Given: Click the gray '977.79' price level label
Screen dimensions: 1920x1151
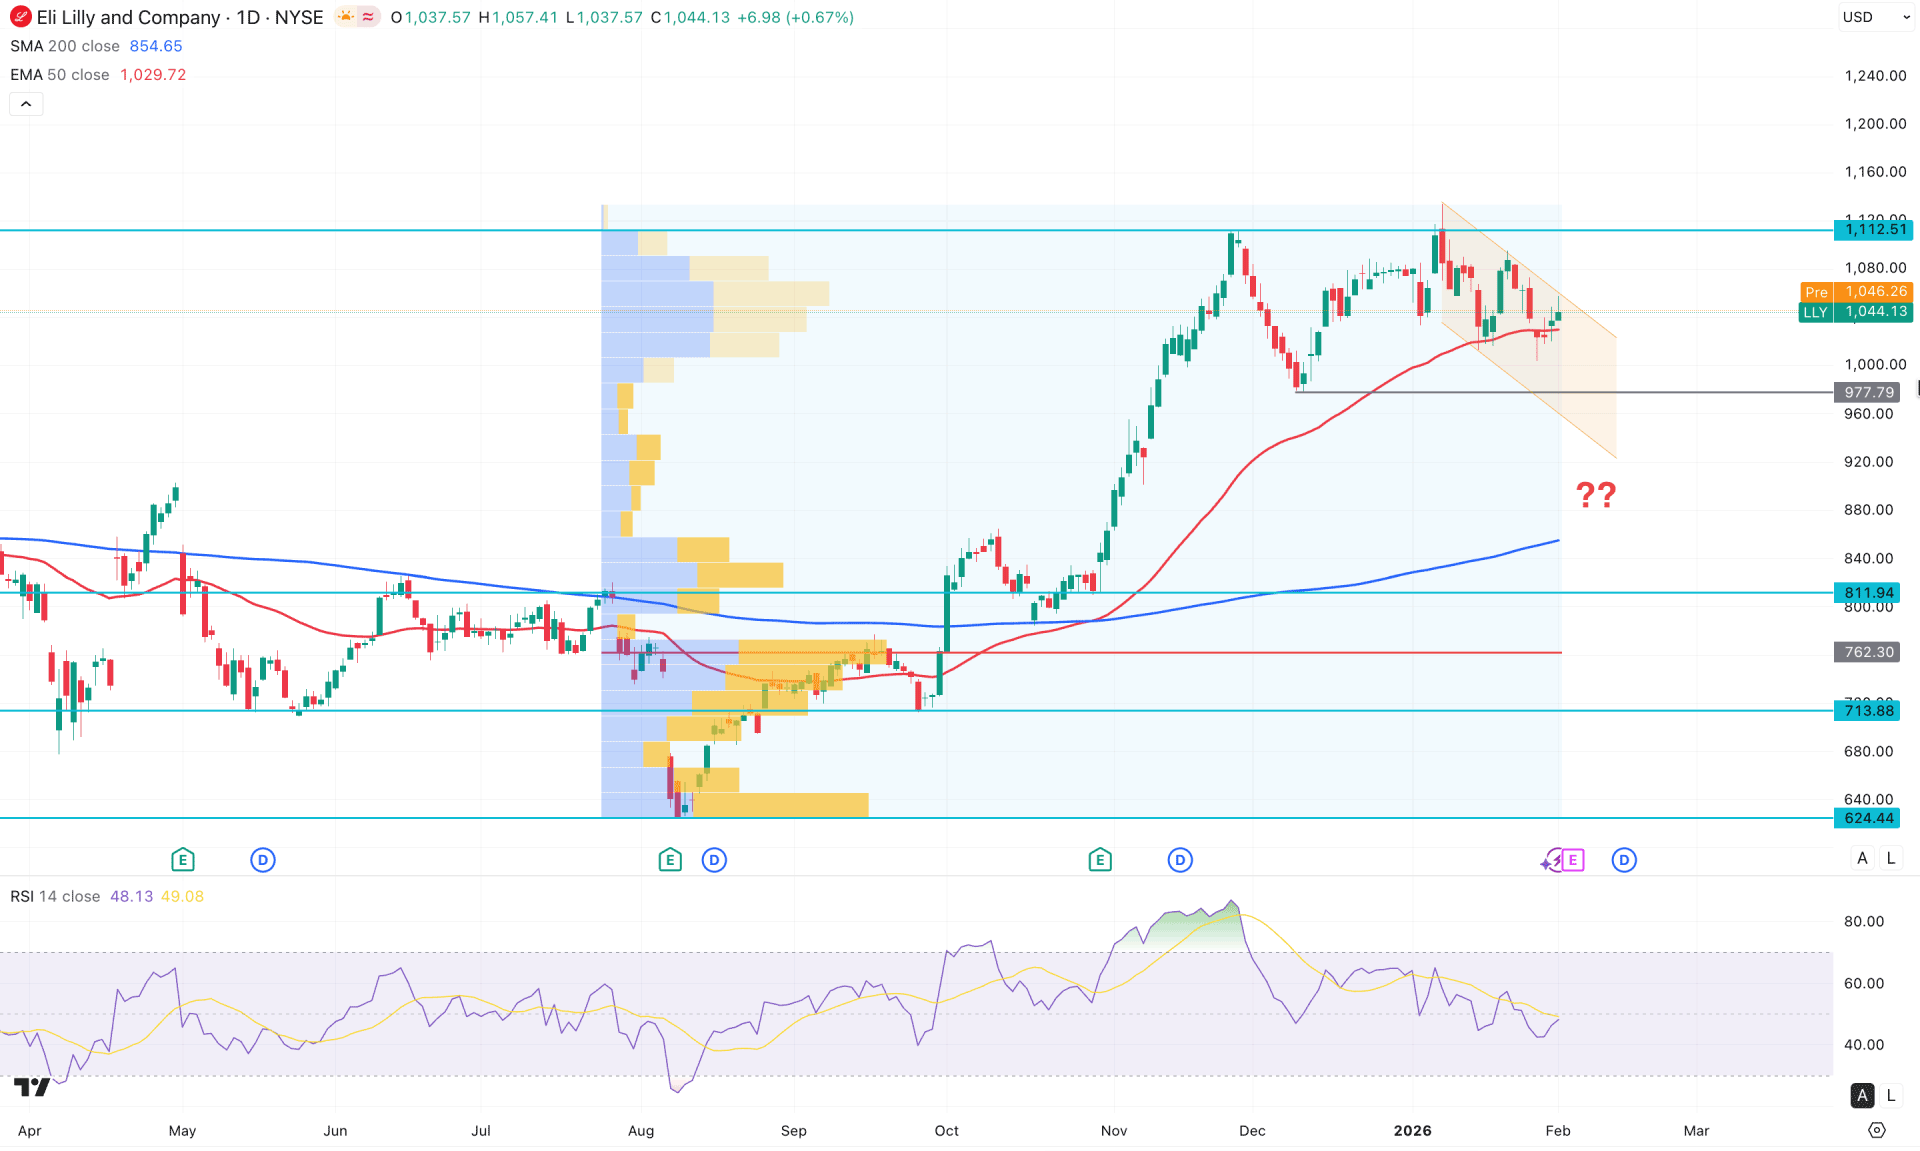Looking at the screenshot, I should [1866, 392].
